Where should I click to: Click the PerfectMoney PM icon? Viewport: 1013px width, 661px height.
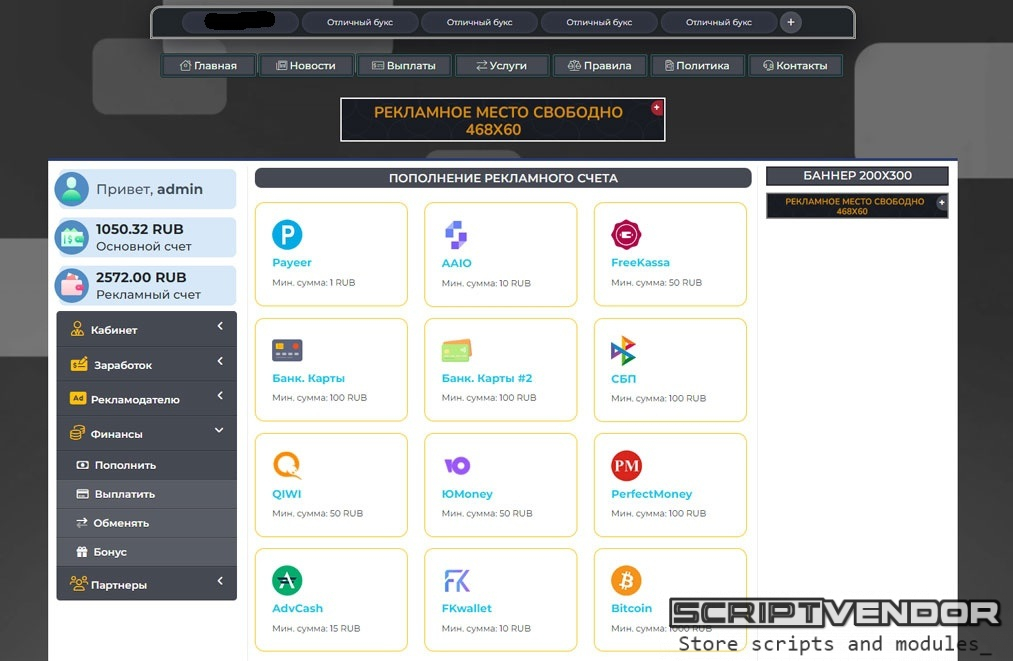tap(626, 465)
